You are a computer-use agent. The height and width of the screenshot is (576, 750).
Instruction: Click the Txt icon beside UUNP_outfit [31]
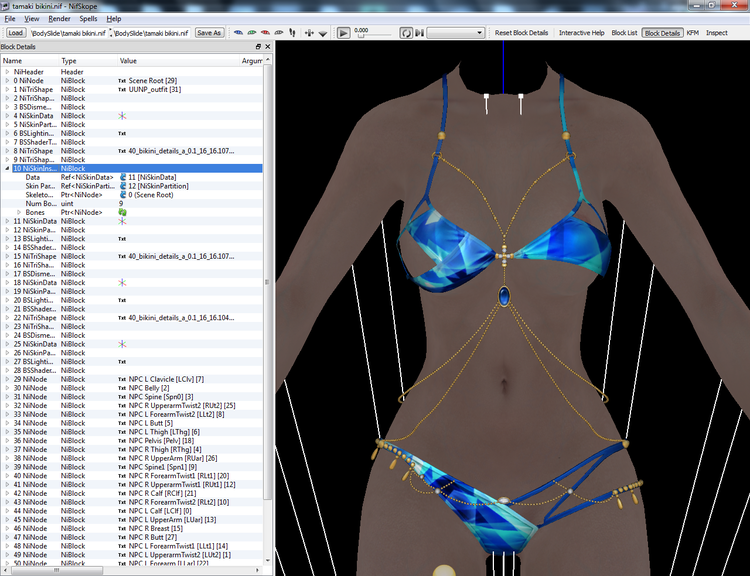(122, 89)
